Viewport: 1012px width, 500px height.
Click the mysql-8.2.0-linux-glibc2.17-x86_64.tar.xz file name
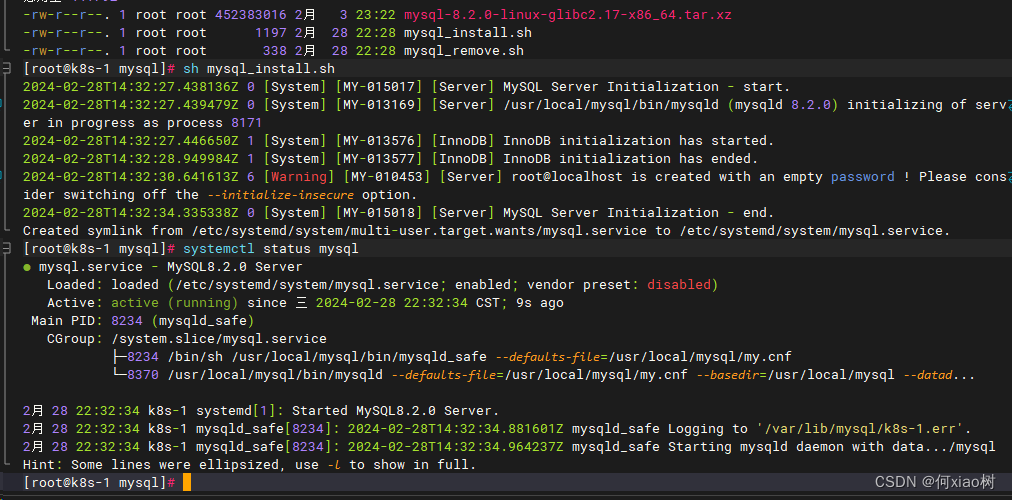pyautogui.click(x=567, y=14)
